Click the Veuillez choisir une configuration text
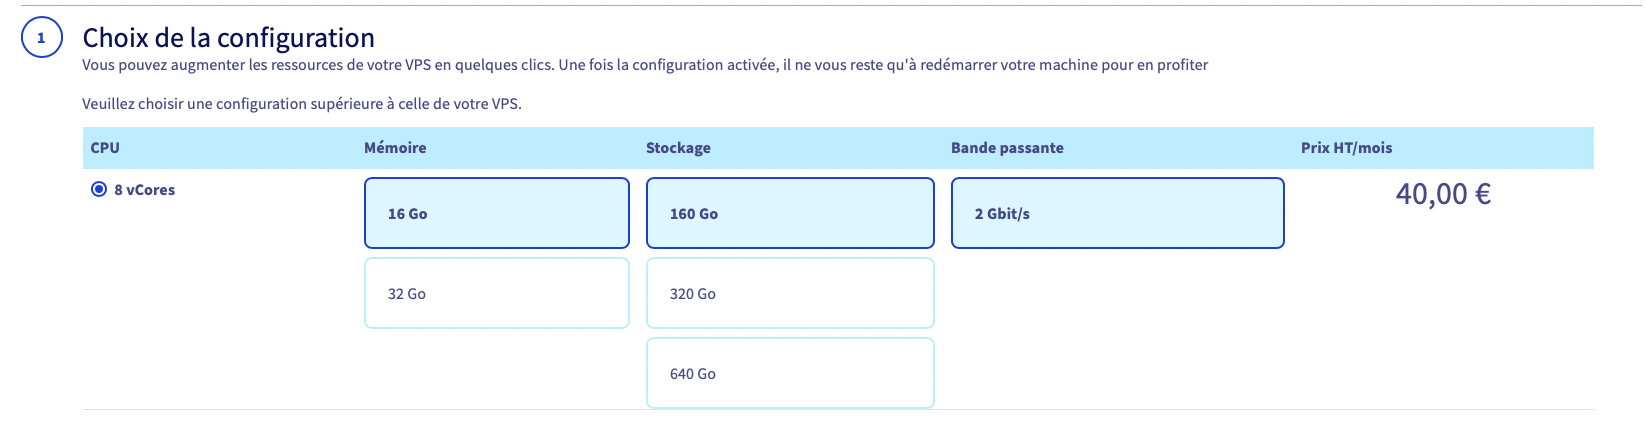 click(301, 104)
